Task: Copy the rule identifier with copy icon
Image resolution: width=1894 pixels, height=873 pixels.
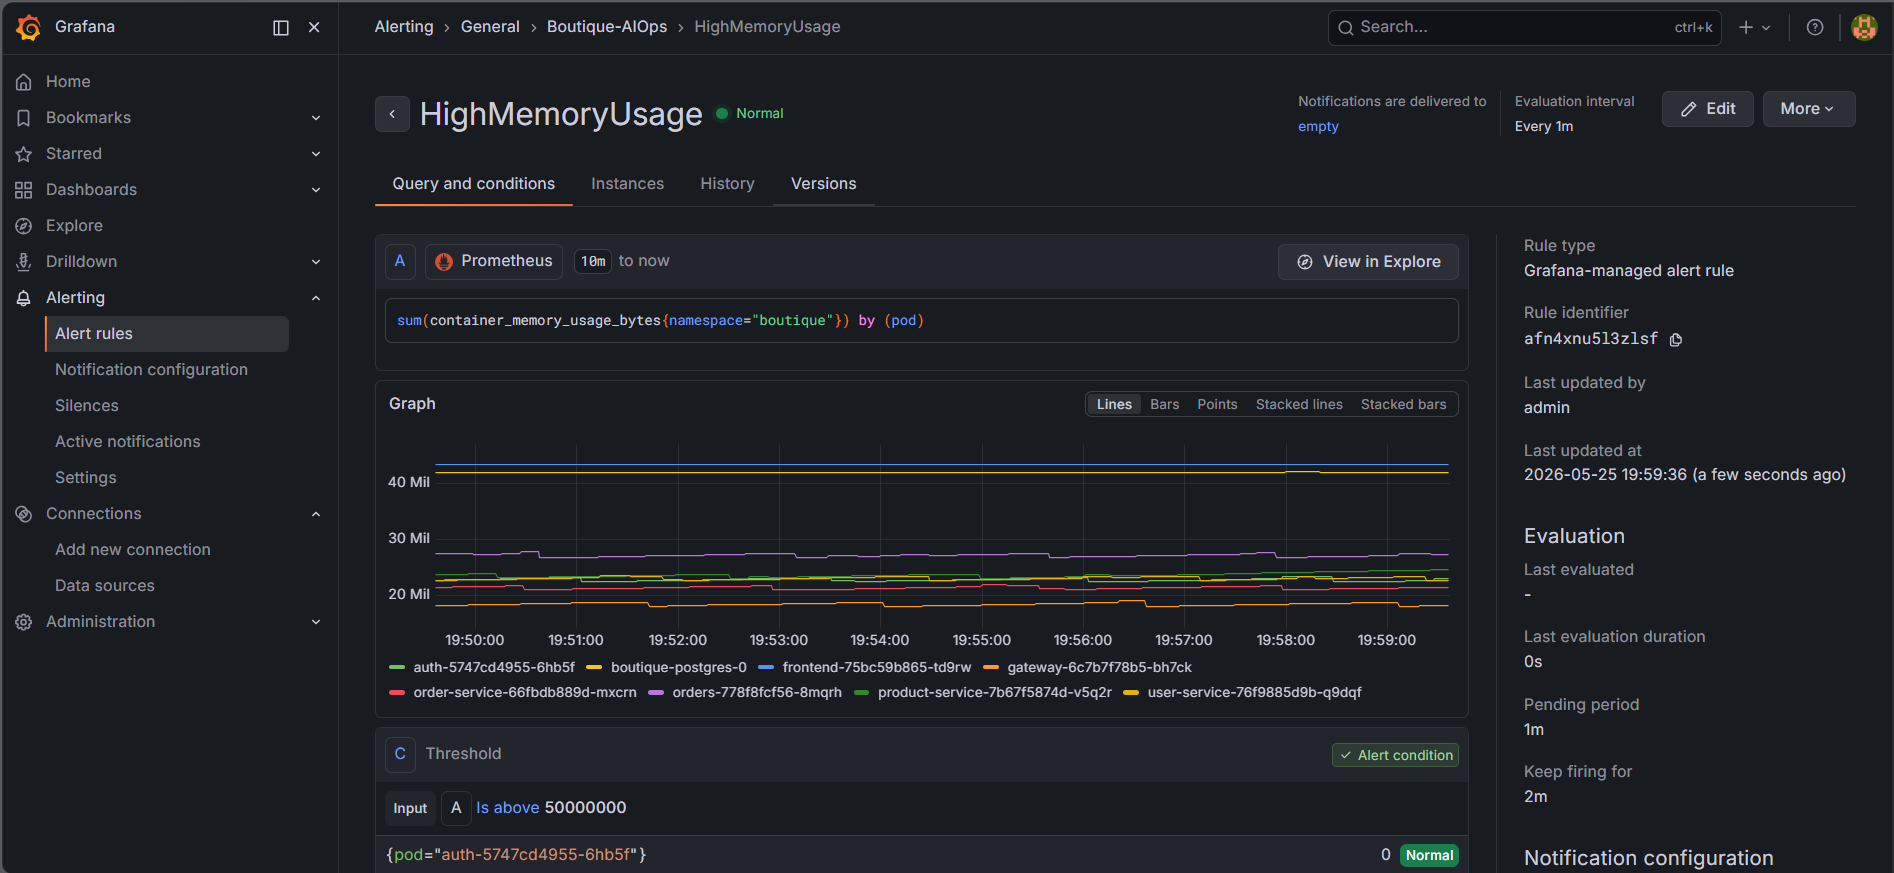Action: pos(1676,340)
